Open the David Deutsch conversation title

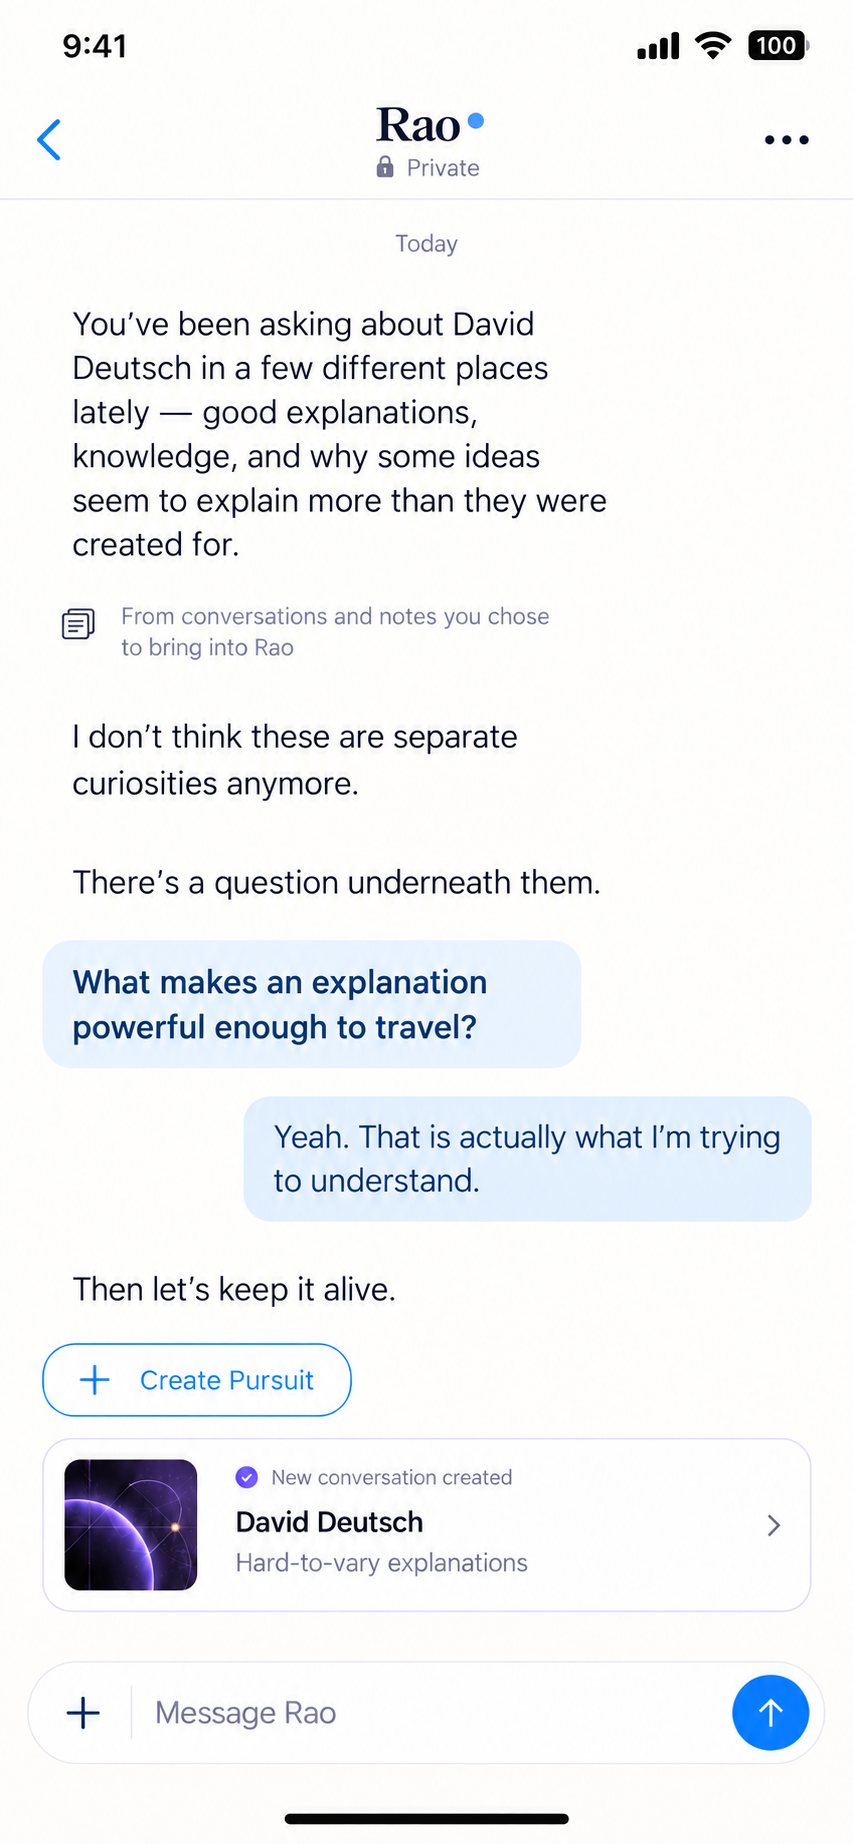[x=329, y=1522]
